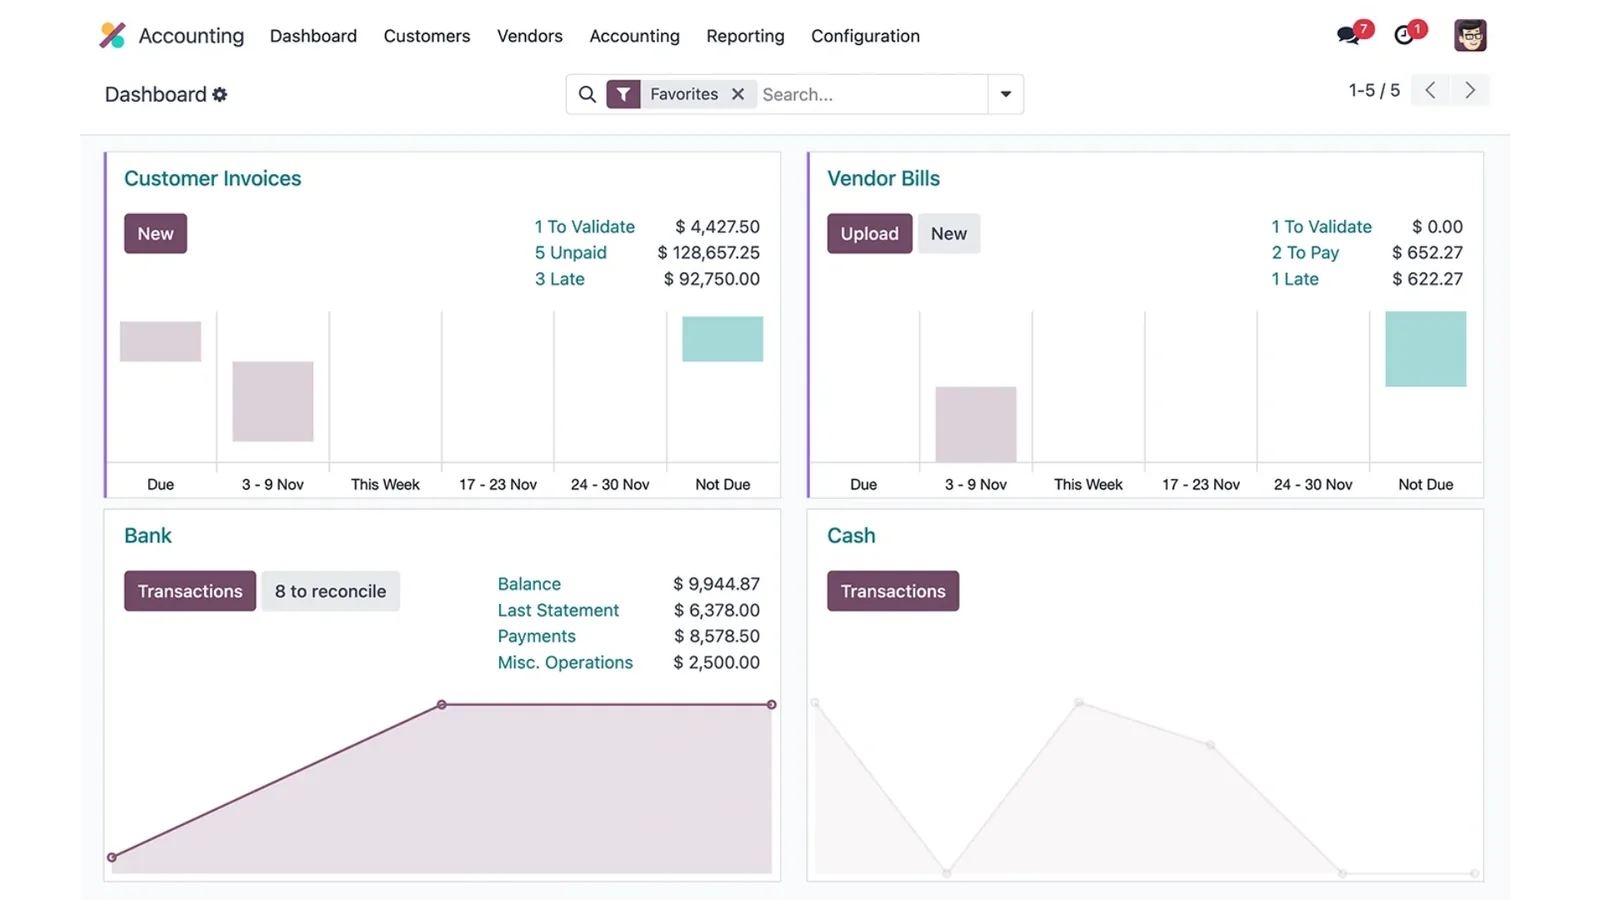This screenshot has width=1600, height=900.
Task: Go to the previous page arrow
Action: (1430, 90)
